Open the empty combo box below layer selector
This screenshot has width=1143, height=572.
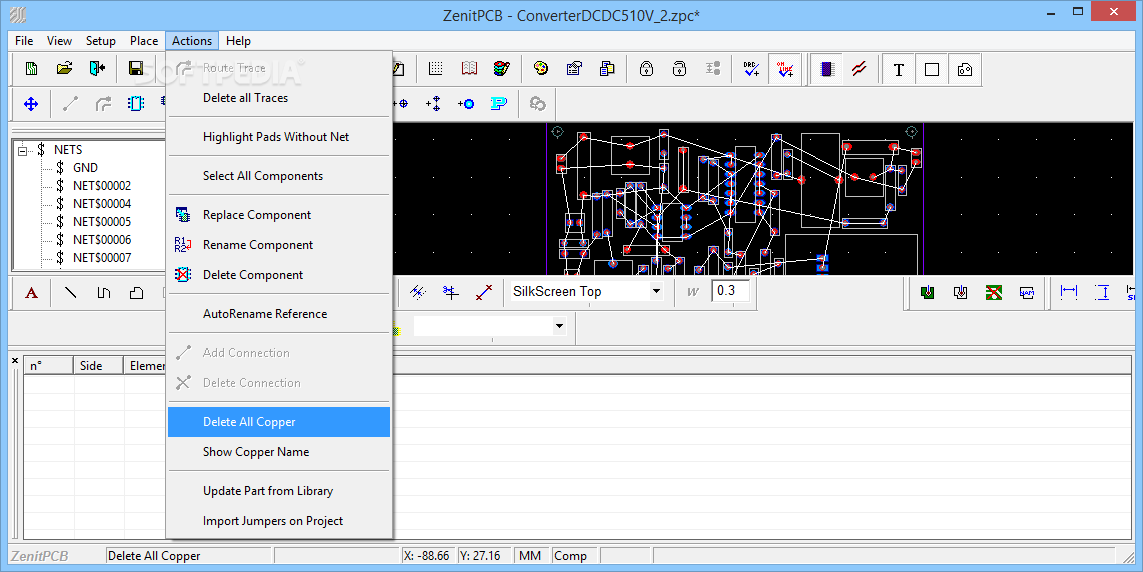(x=559, y=326)
